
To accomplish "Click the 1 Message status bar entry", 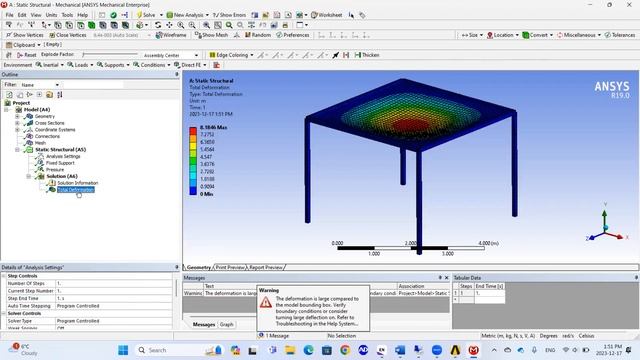I will click(273, 336).
